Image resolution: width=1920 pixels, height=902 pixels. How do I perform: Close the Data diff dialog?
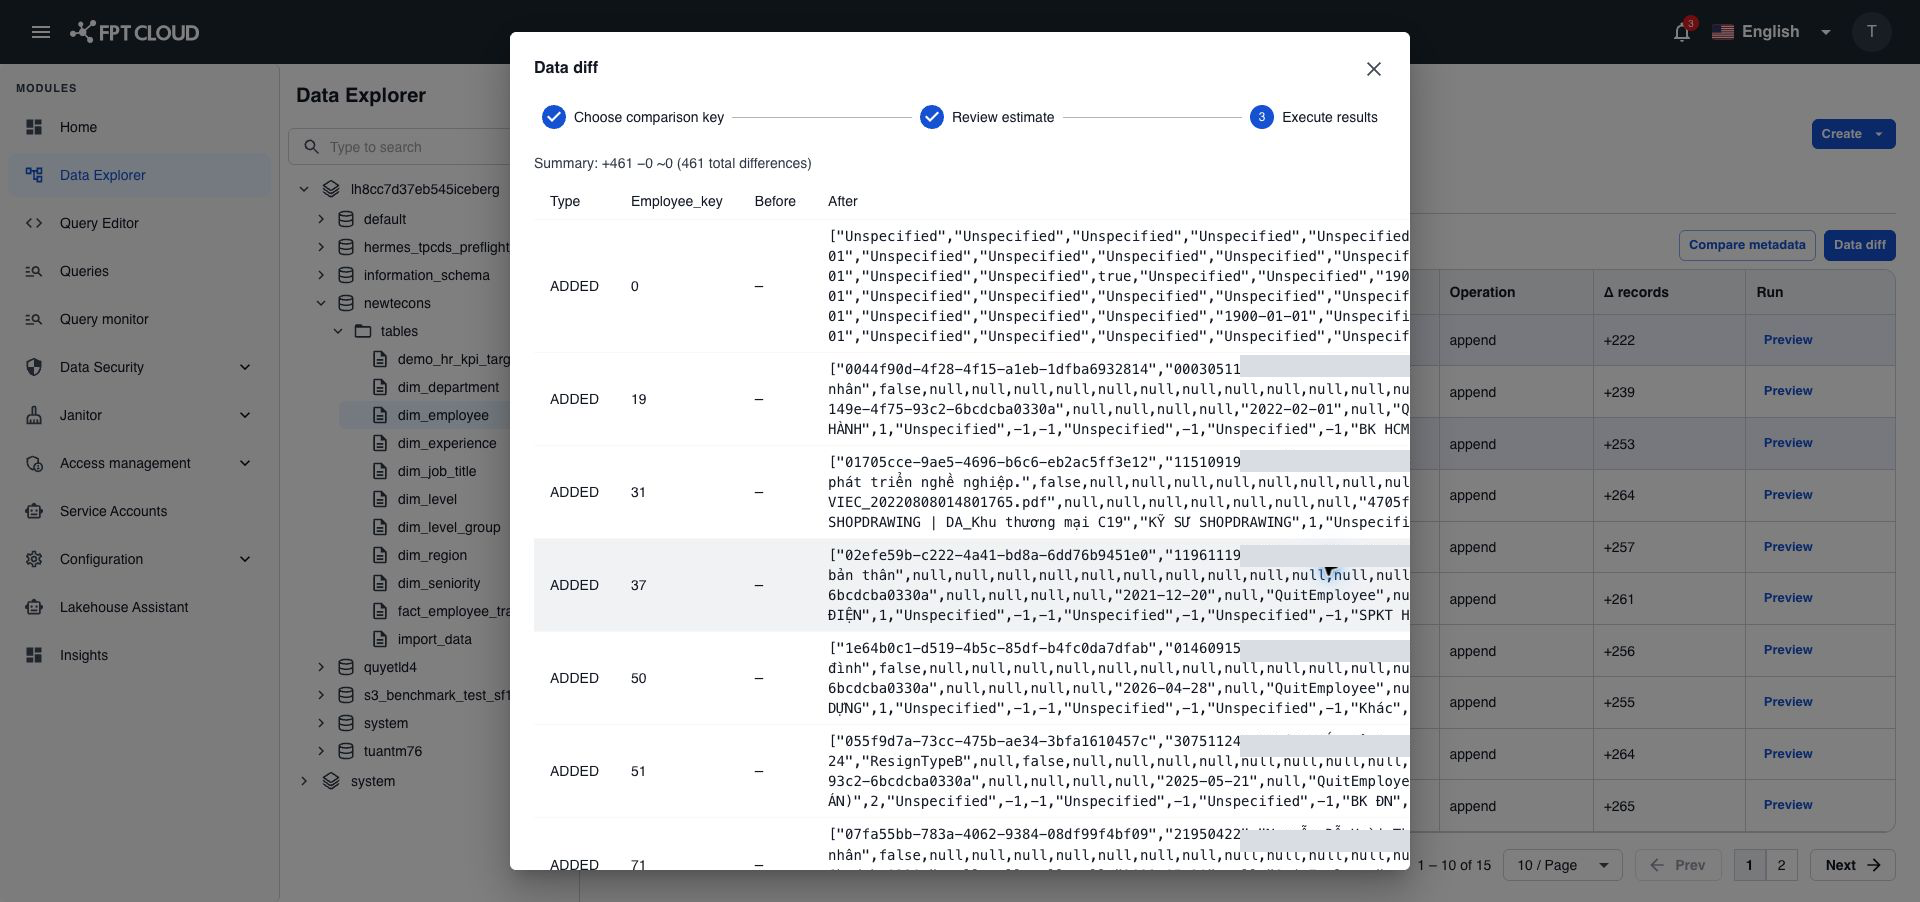click(1374, 69)
